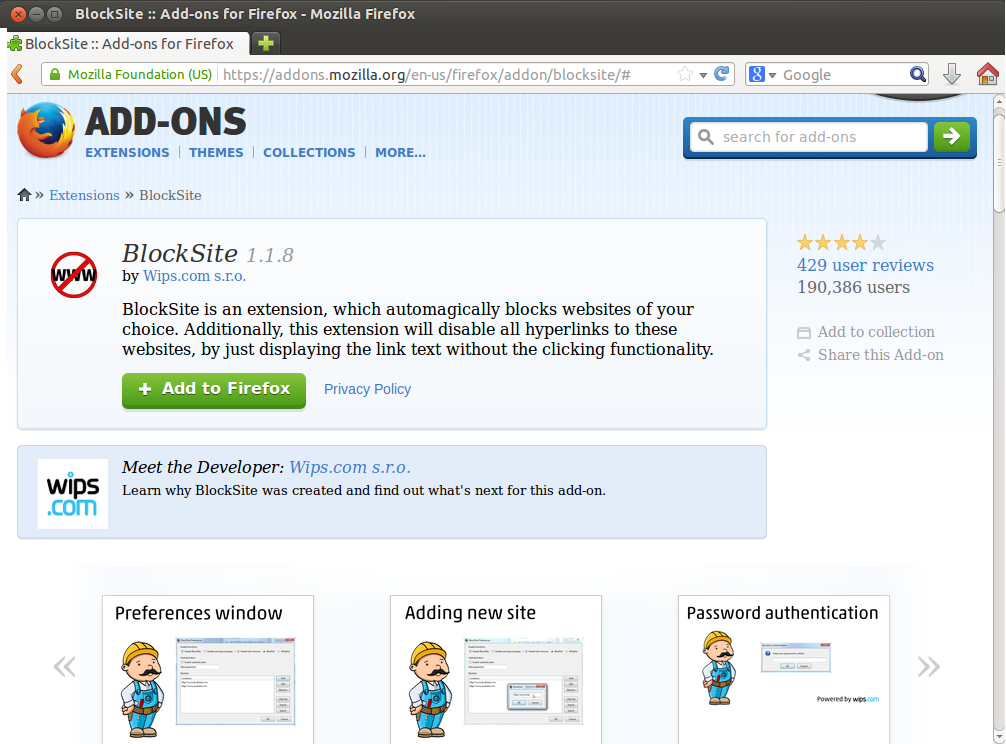Click the star rating icons
The image size is (1006, 744).
click(841, 242)
